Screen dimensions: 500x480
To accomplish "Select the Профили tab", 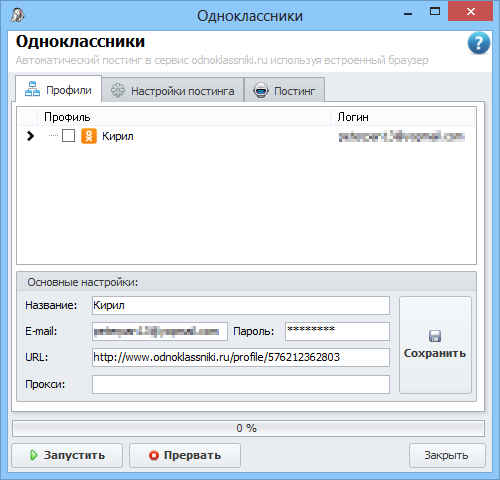I will [58, 89].
